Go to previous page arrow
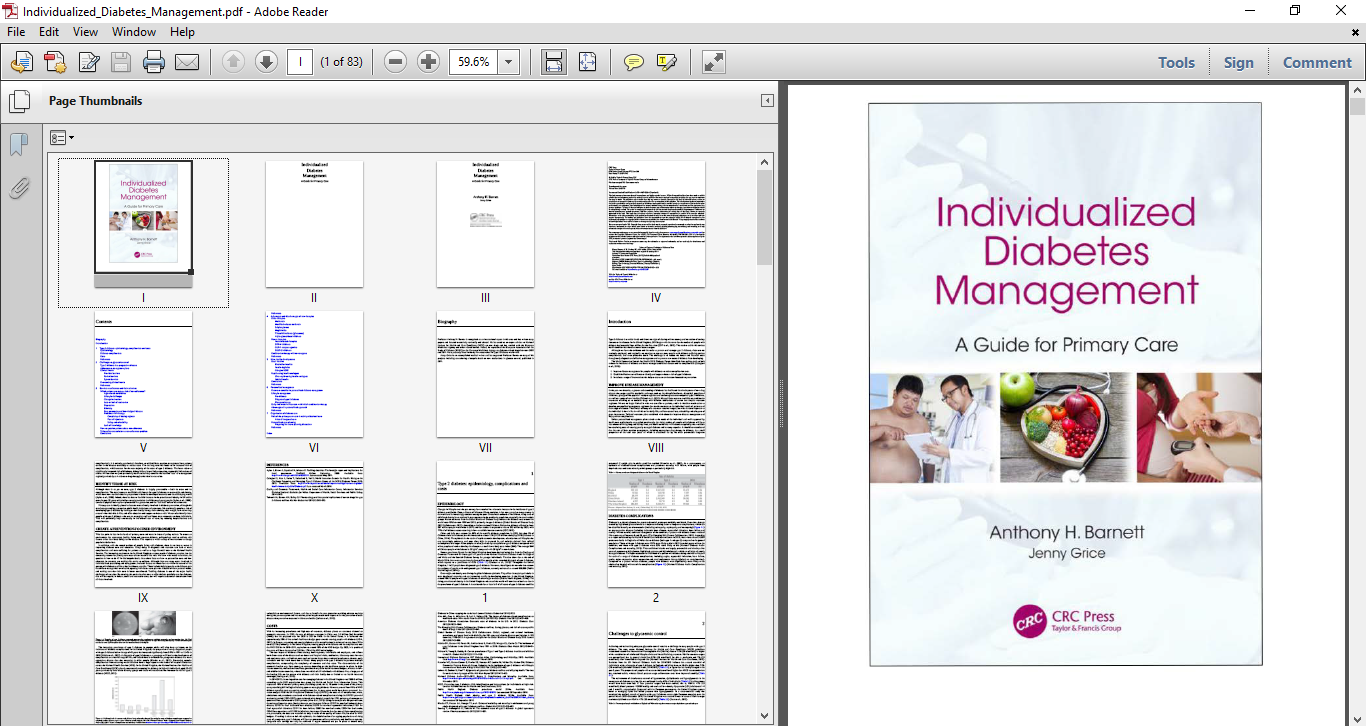This screenshot has height=726, width=1366. [x=233, y=62]
